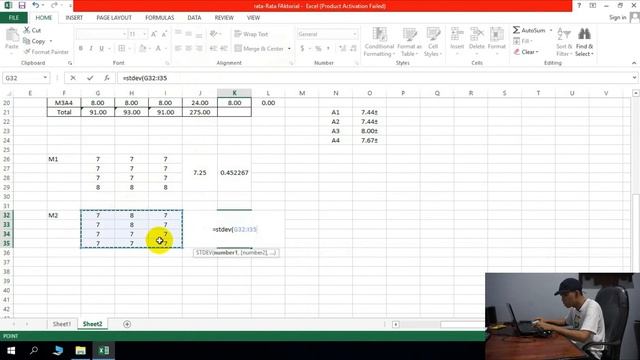Open the Name Box dropdown arrow

[45, 78]
